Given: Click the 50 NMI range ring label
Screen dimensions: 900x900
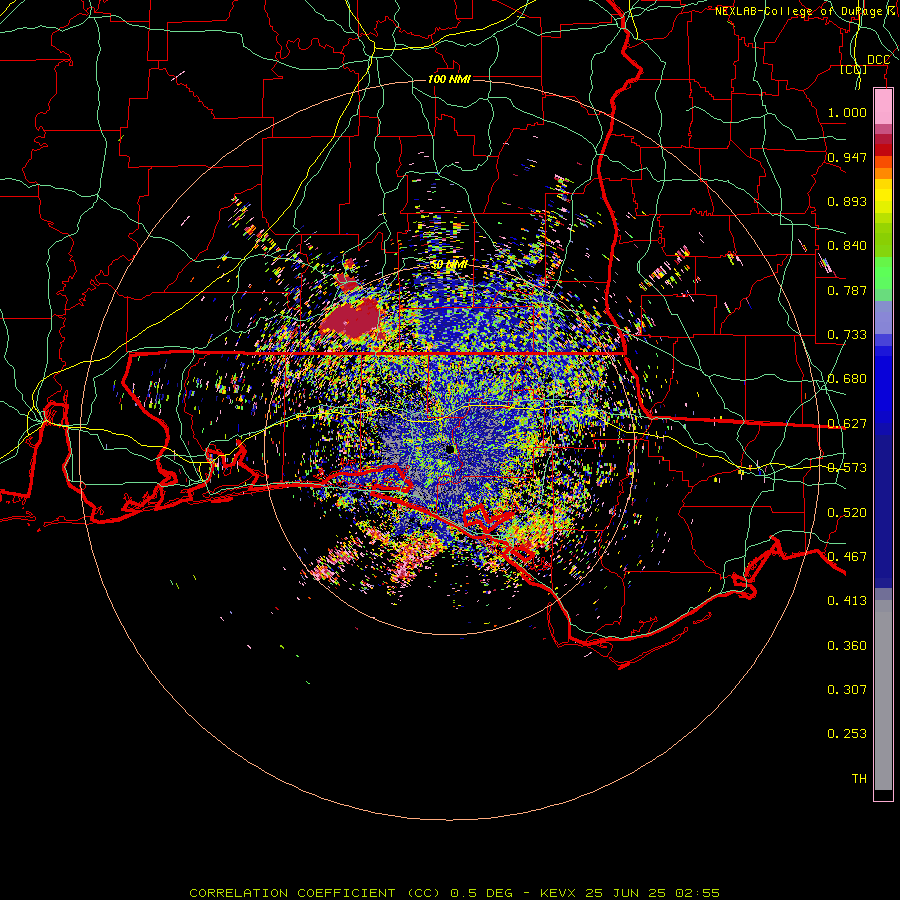Looking at the screenshot, I should [x=449, y=265].
